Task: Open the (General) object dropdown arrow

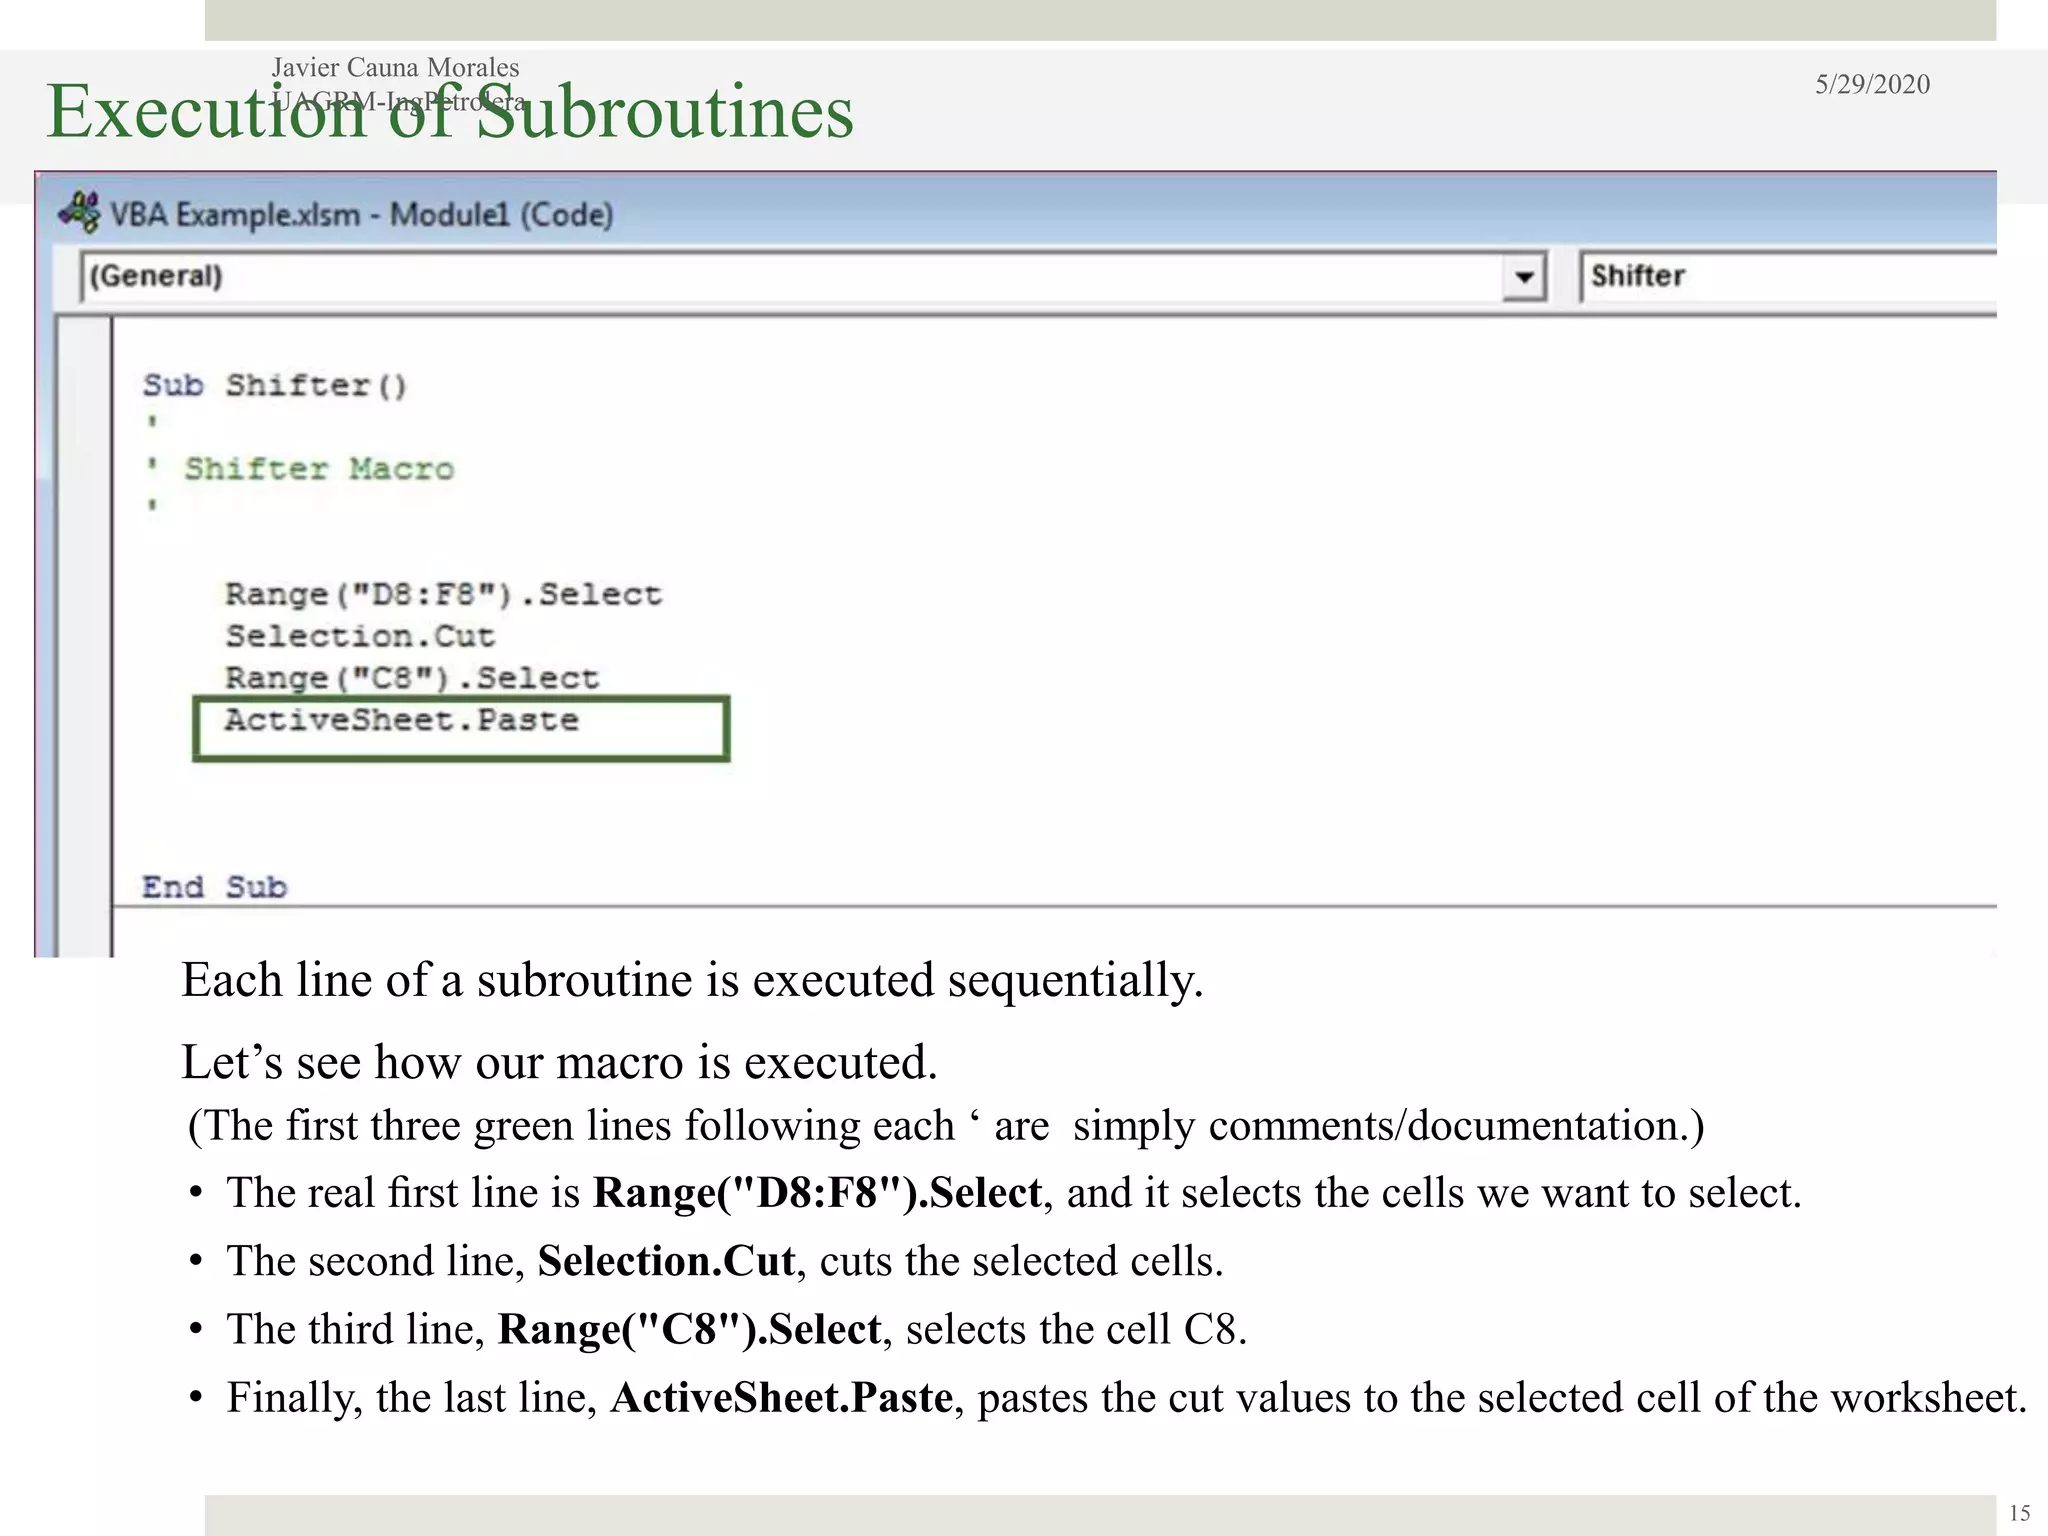Action: click(x=1524, y=277)
